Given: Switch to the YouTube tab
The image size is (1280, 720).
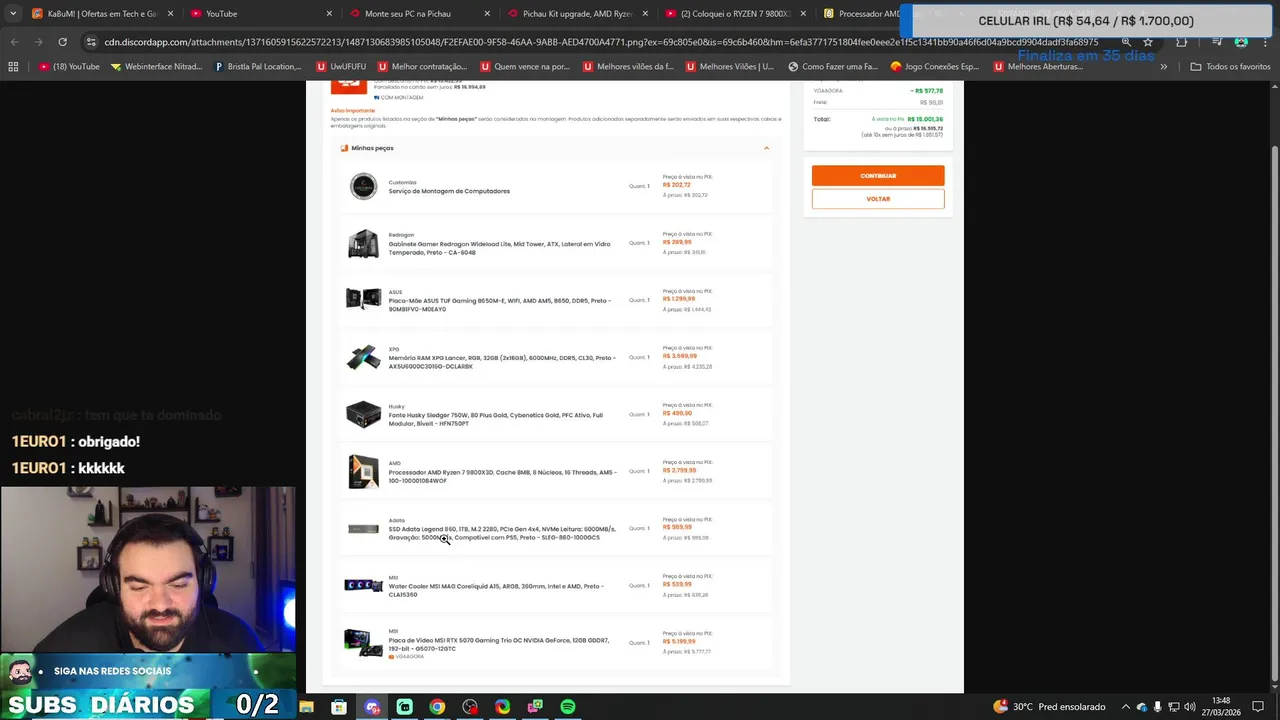Looking at the screenshot, I should (x=260, y=14).
